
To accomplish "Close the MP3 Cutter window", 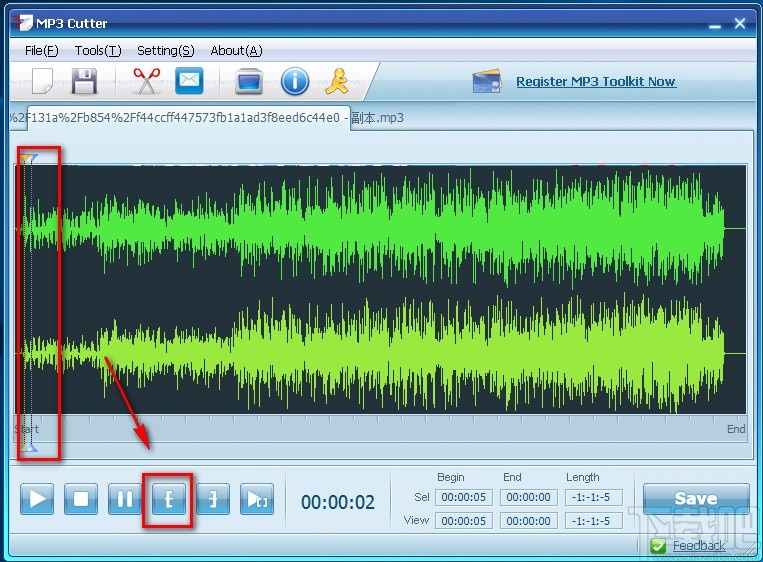I will coord(740,23).
